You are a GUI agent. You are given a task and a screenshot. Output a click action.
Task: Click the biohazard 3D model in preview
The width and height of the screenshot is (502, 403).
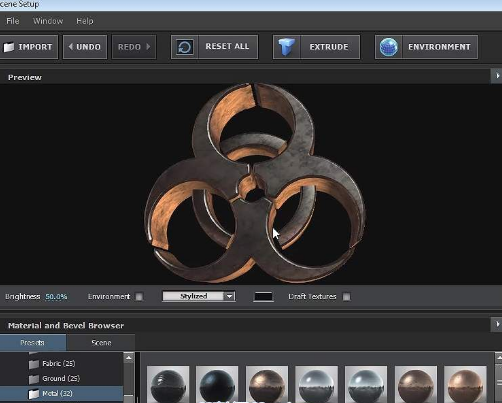tap(255, 183)
